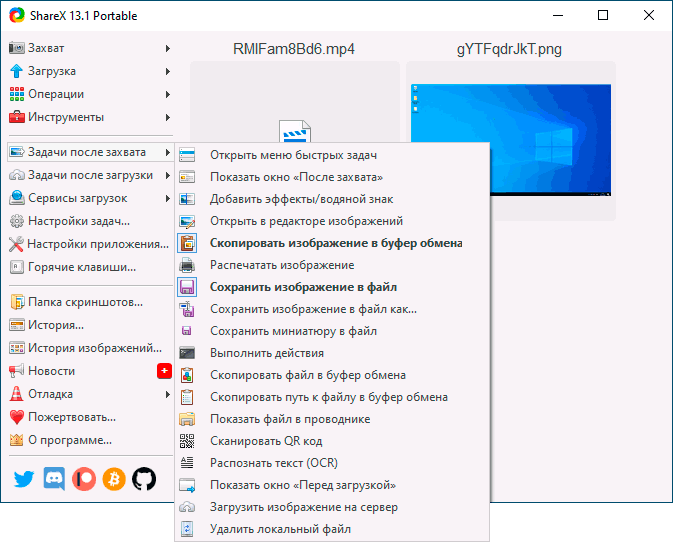
Task: Open О программе...
Action: (91, 440)
